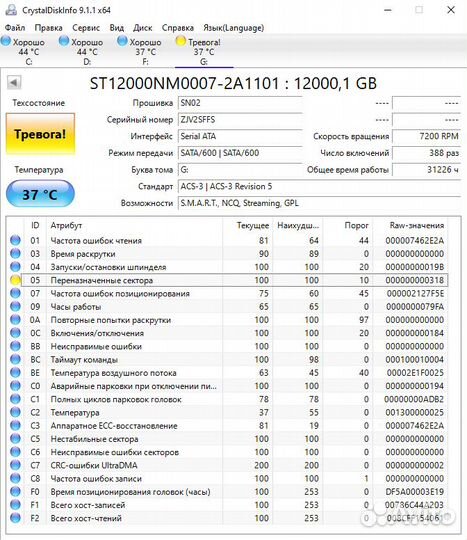467x540 pixels.
Task: Click status icon for Неисправимые ошибки BB row
Action: click(15, 346)
